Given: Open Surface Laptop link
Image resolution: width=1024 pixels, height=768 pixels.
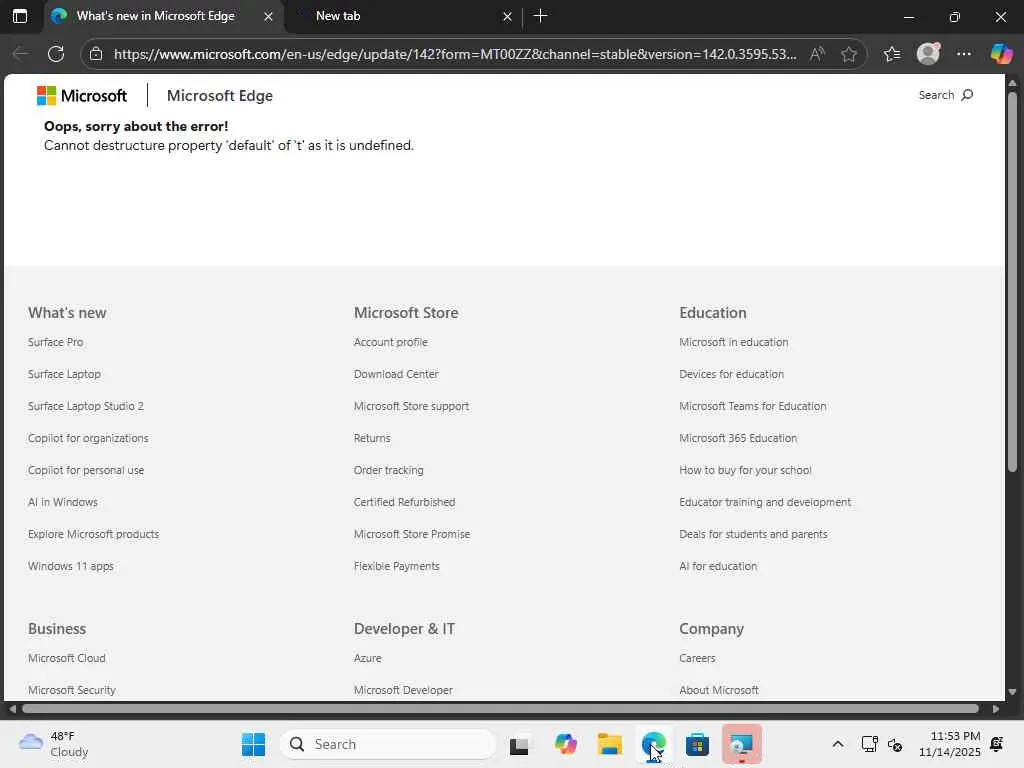Looking at the screenshot, I should point(64,374).
